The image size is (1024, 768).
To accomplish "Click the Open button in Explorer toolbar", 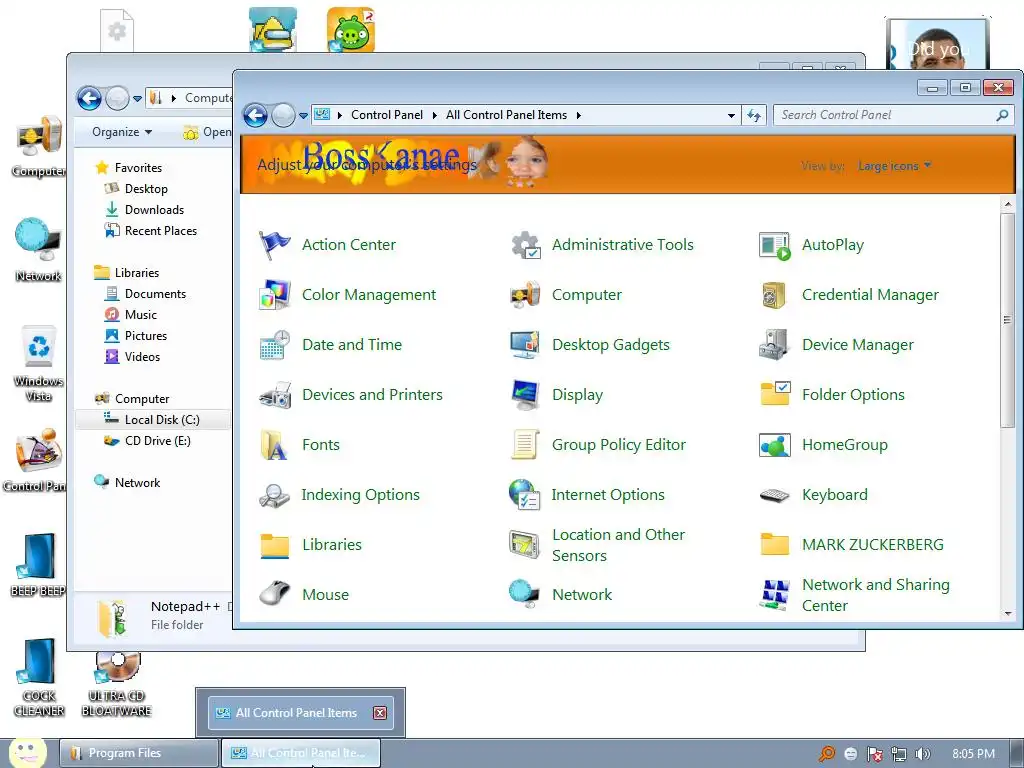I will click(x=207, y=132).
